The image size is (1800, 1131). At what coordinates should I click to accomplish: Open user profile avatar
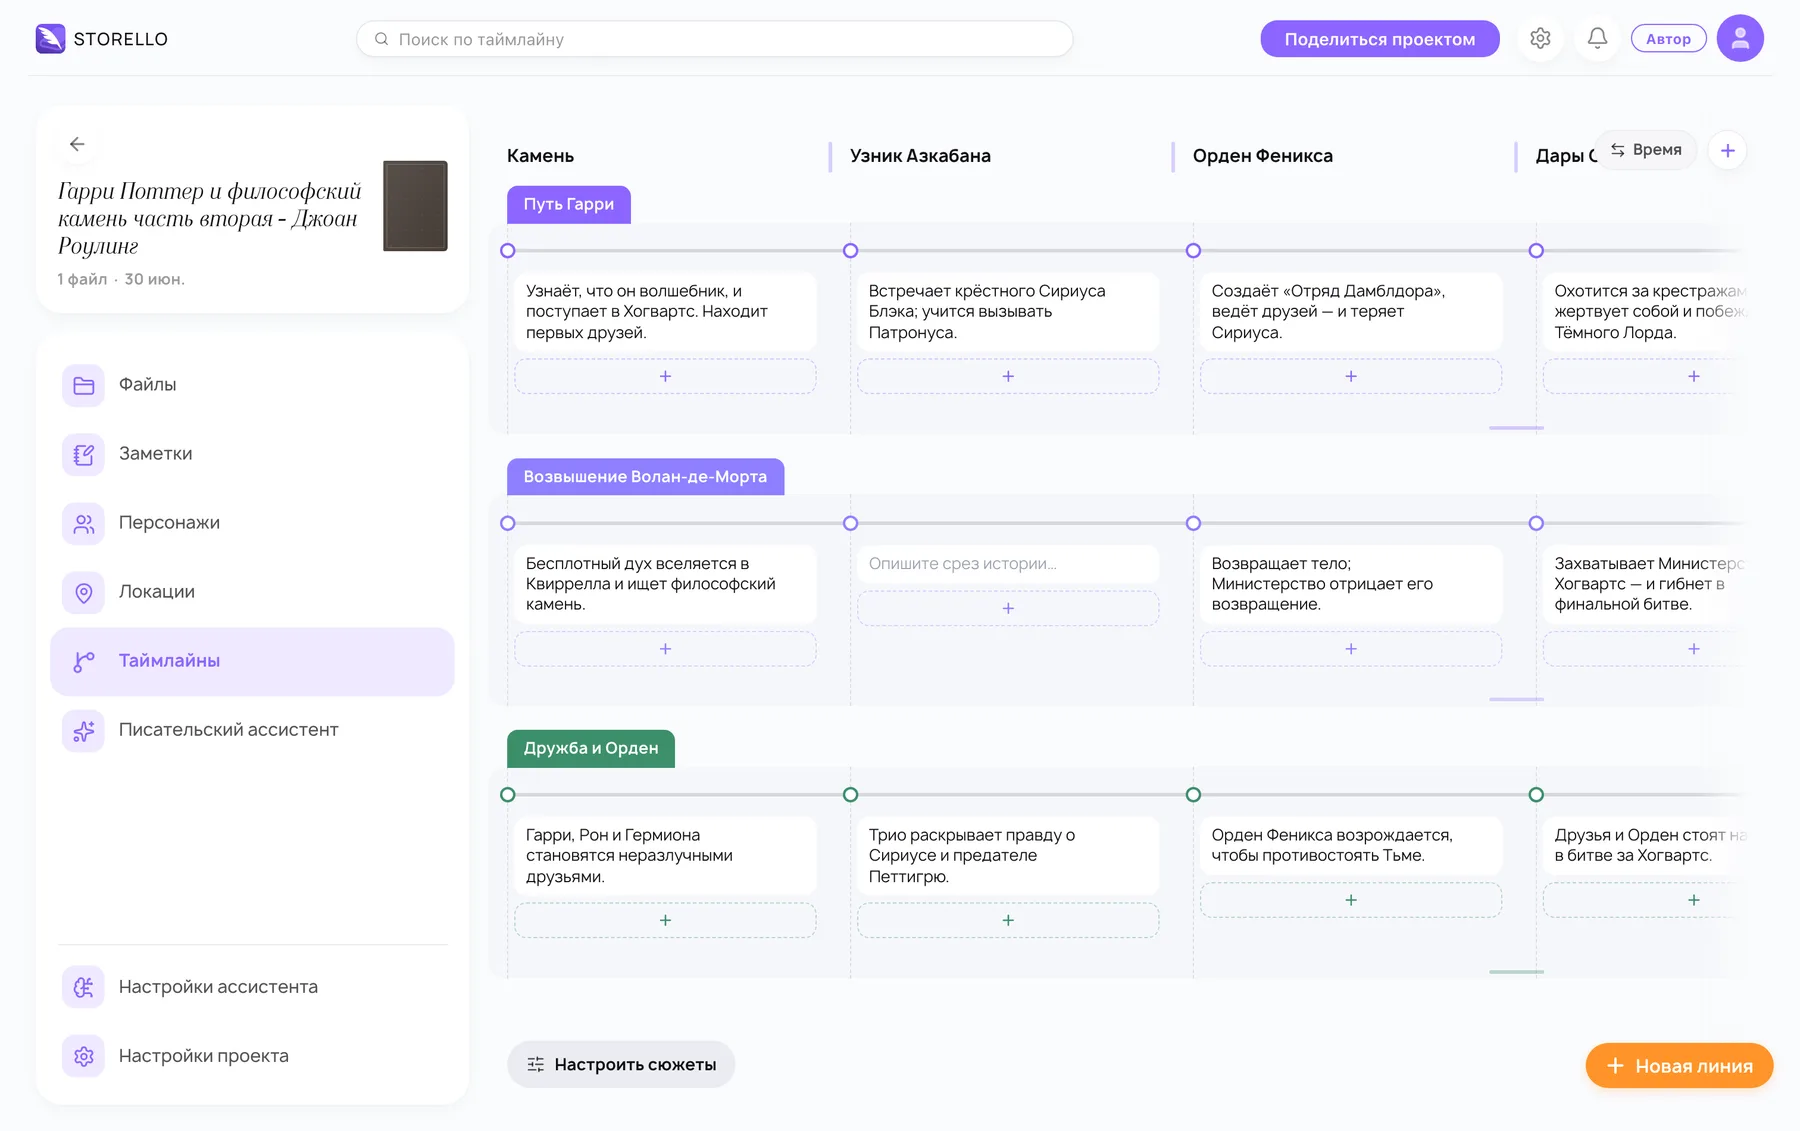(x=1740, y=39)
